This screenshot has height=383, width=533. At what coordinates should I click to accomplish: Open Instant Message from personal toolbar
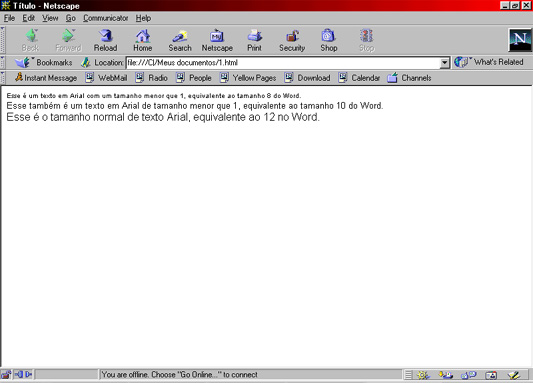(x=46, y=78)
